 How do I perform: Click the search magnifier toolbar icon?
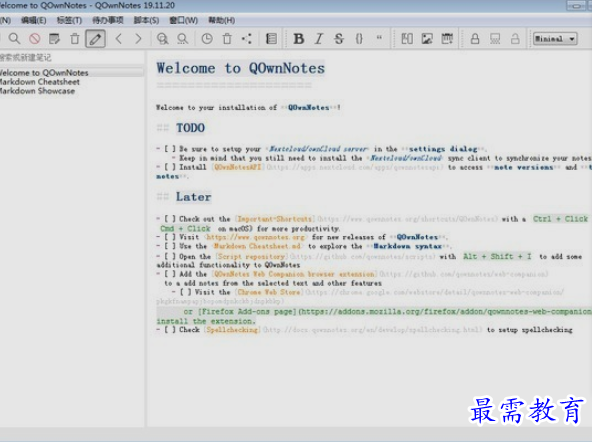14,39
